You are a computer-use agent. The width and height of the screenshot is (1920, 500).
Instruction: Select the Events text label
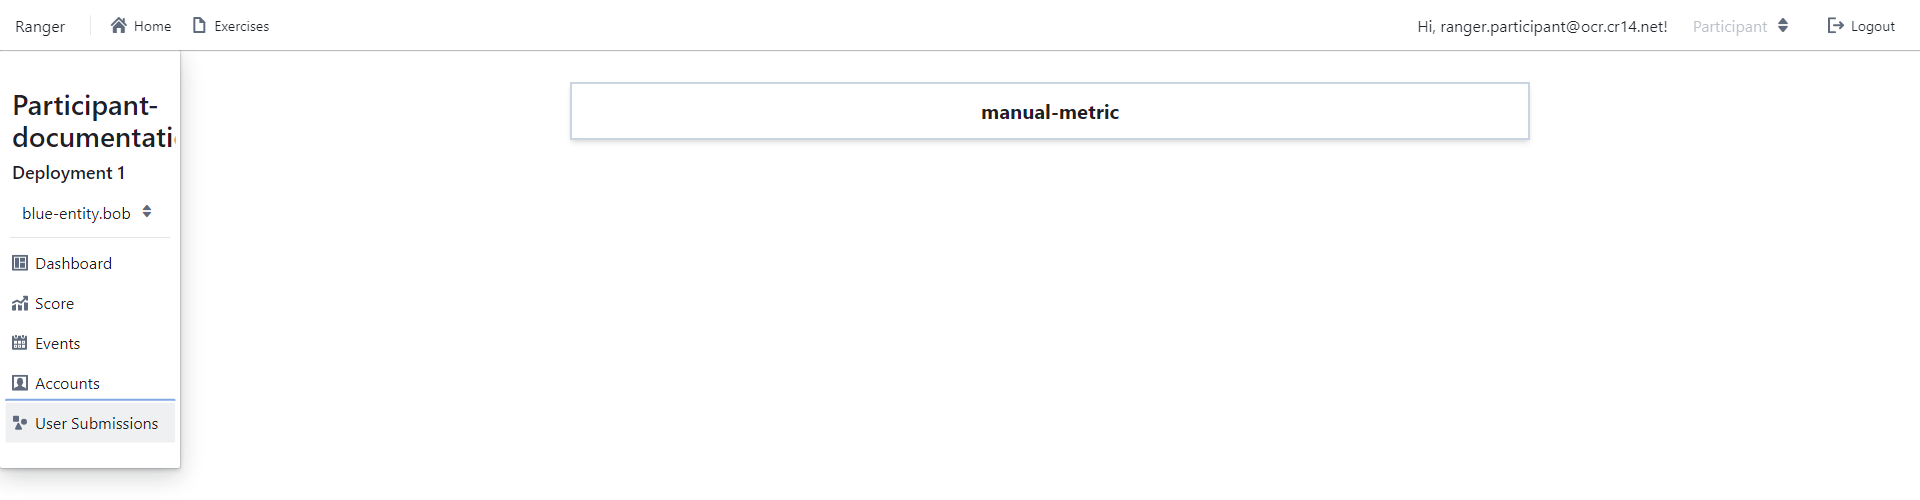[x=57, y=343]
